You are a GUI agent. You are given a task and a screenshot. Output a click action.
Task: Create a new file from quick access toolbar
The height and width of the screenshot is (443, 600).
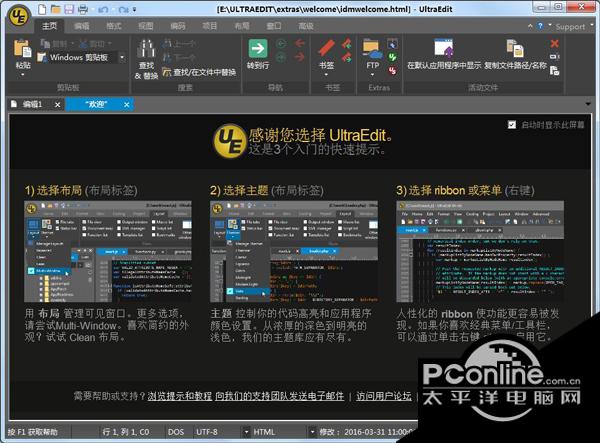tap(42, 9)
